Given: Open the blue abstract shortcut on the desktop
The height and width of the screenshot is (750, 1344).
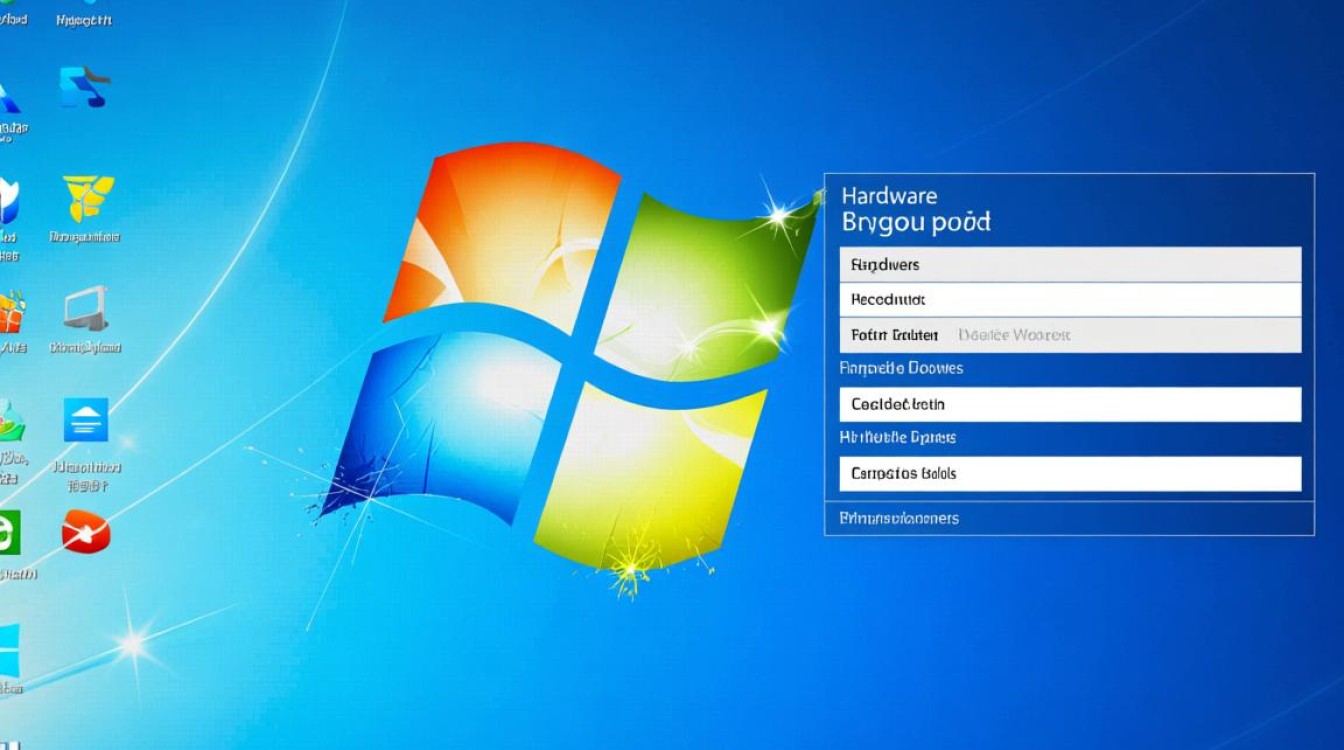Looking at the screenshot, I should pyautogui.click(x=85, y=87).
